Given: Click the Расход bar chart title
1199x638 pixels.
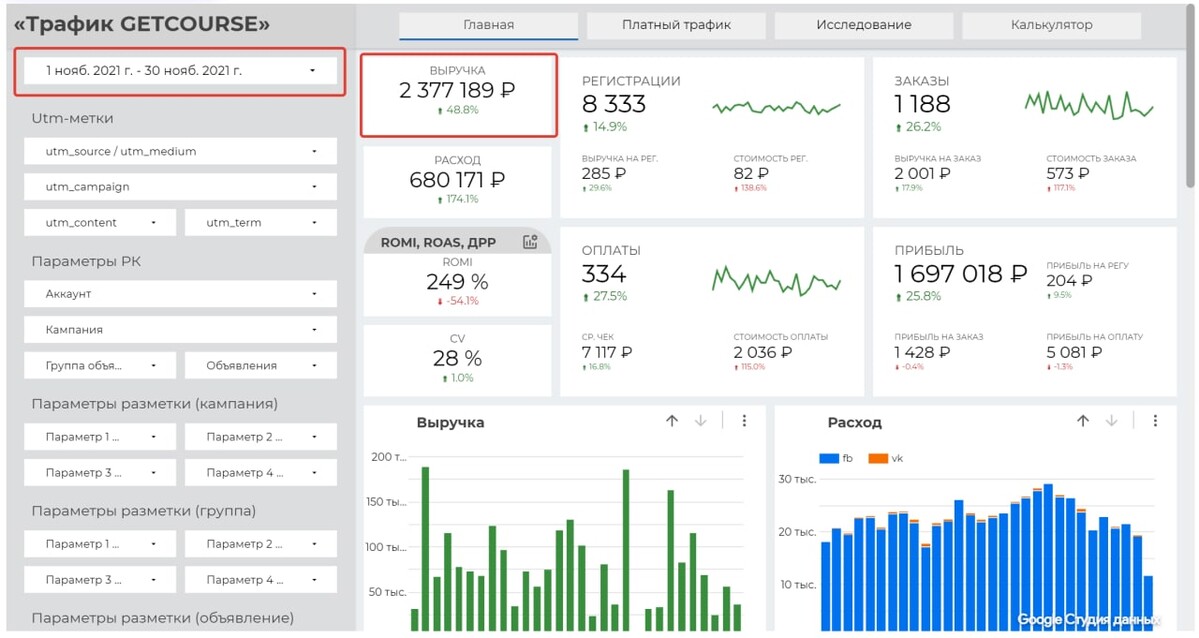Looking at the screenshot, I should pyautogui.click(x=854, y=422).
